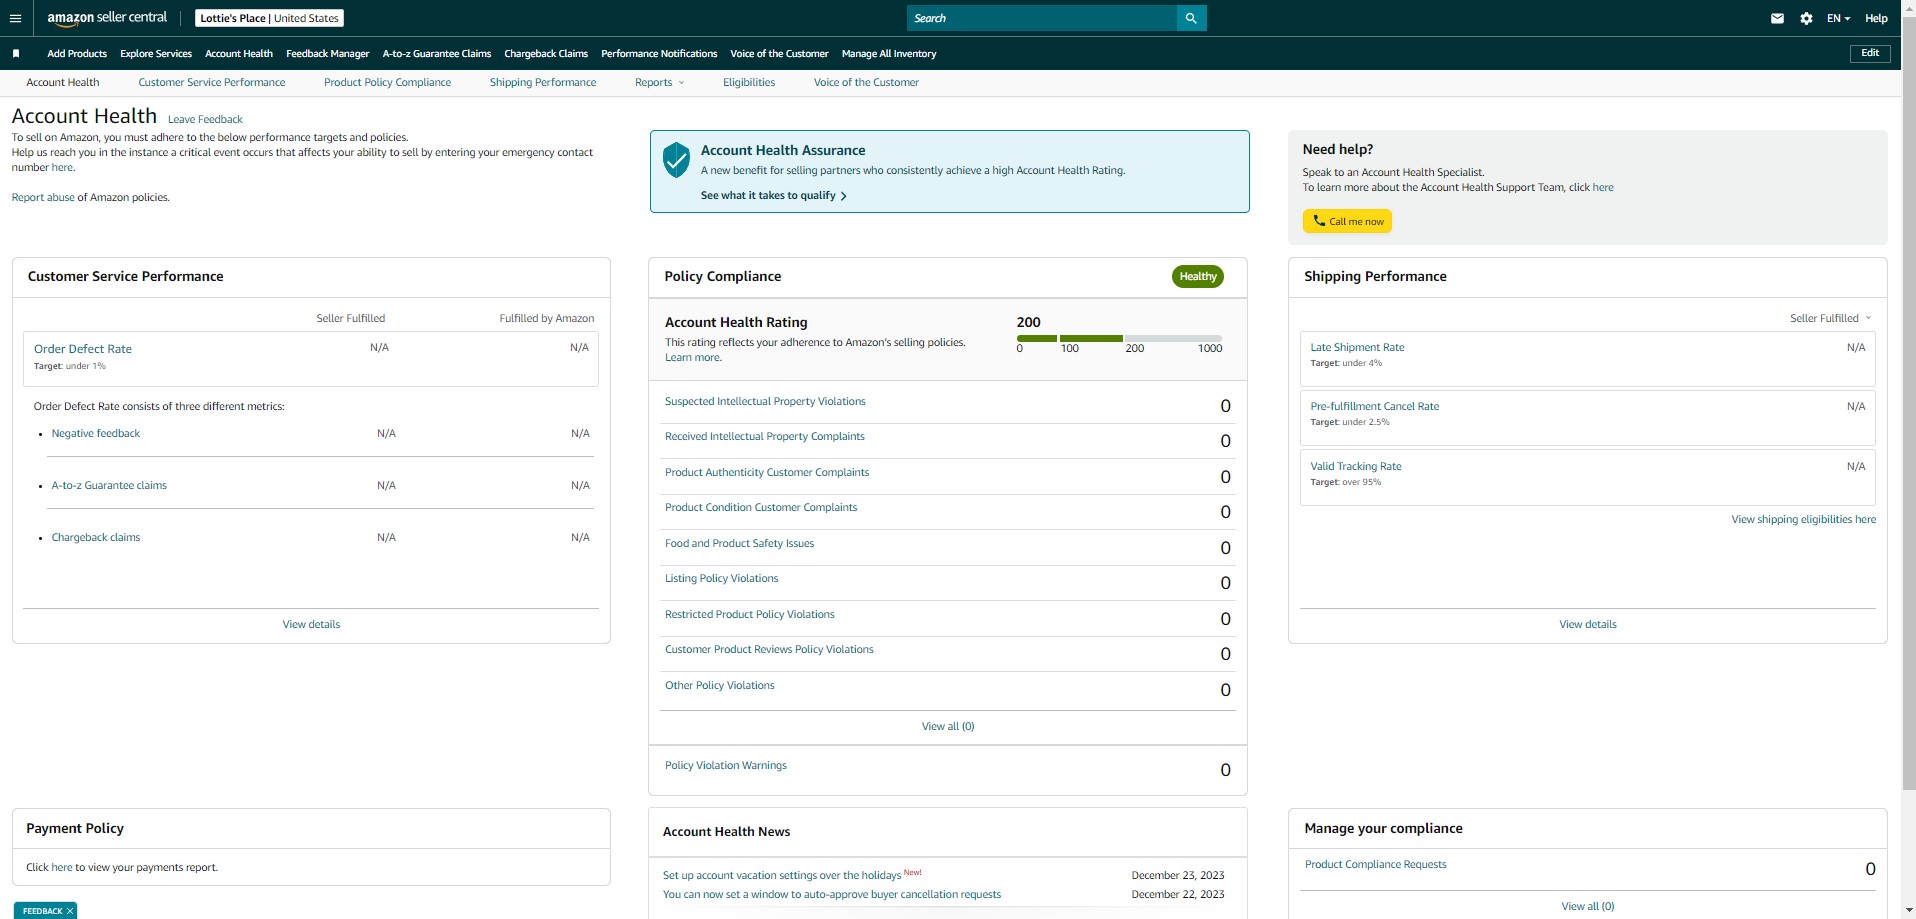Switch to the Customer Service Performance tab

point(212,83)
